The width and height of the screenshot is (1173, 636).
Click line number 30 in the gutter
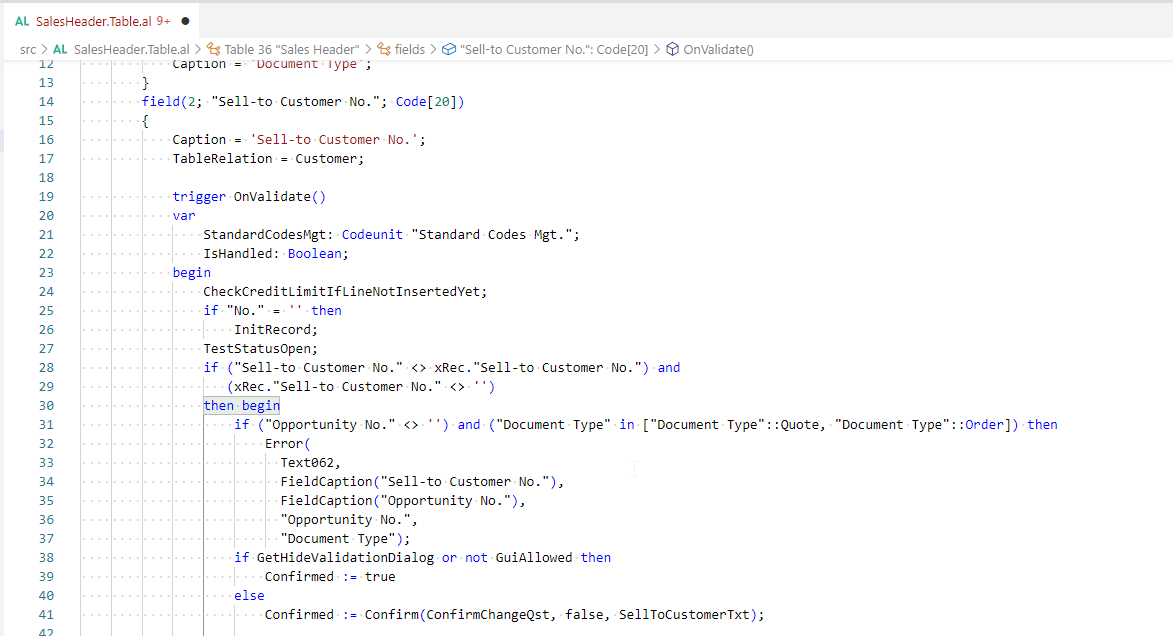click(x=46, y=406)
